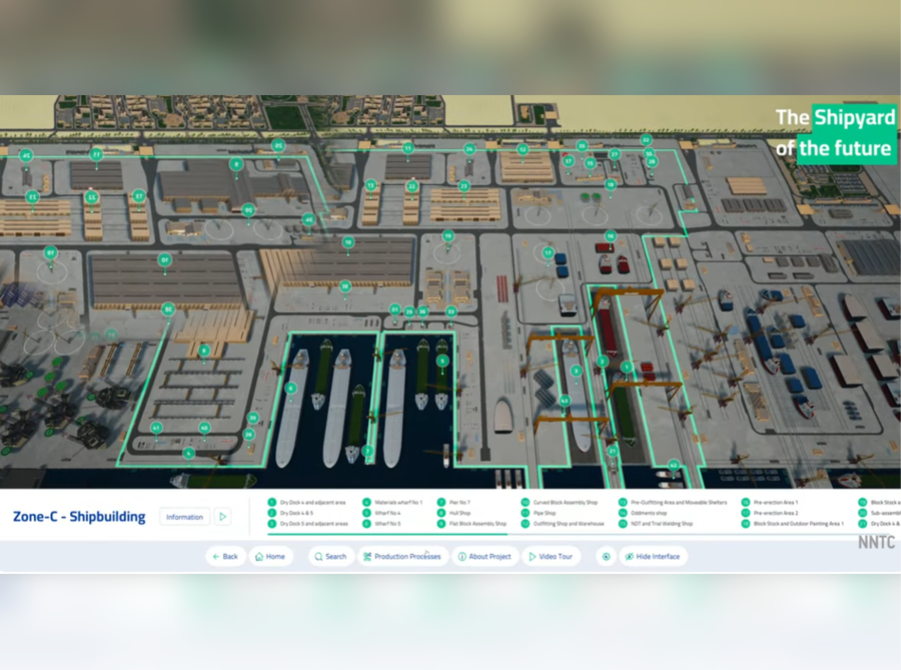This screenshot has width=901, height=670.
Task: Click map marker 17 on the shipyard
Action: 547,253
